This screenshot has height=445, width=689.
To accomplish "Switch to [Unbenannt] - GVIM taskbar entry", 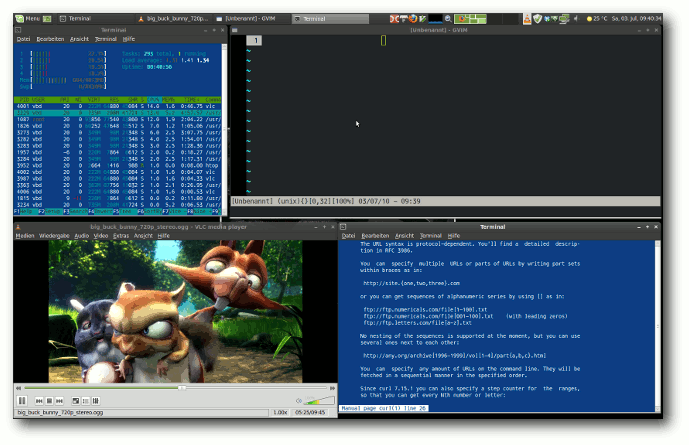I will tap(251, 18).
